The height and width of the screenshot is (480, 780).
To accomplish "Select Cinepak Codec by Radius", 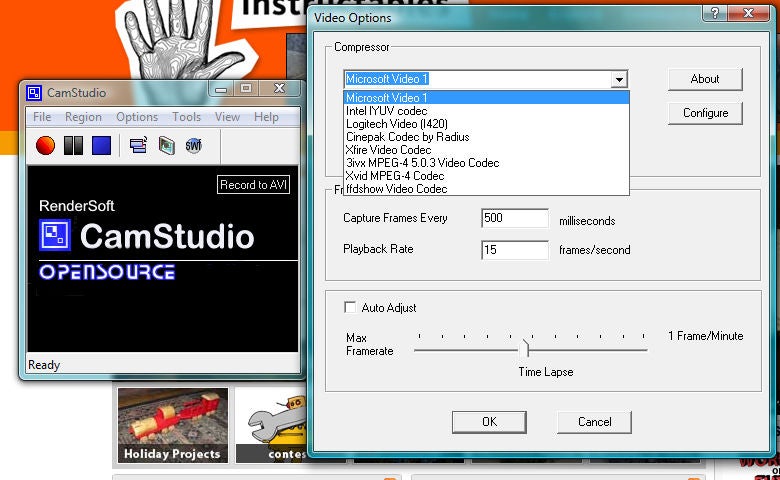I will (487, 136).
